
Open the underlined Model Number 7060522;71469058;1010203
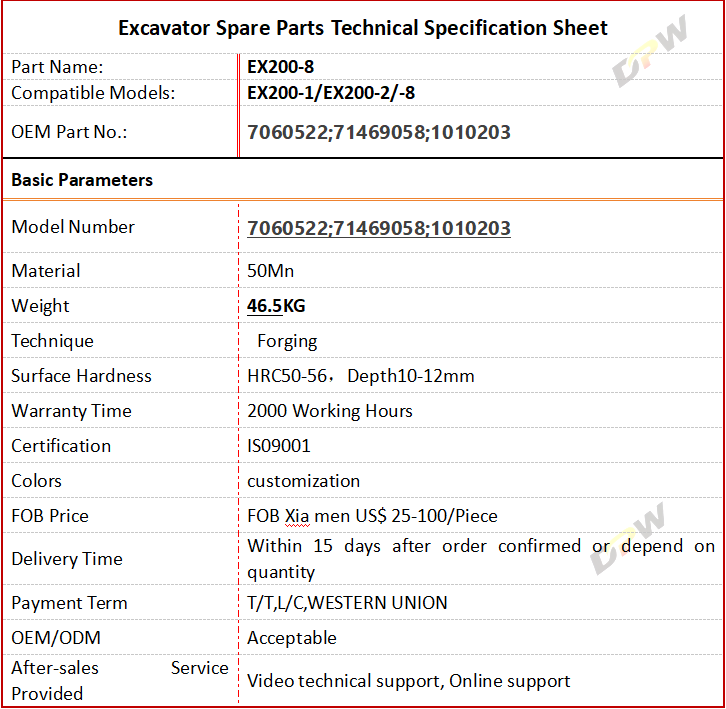pos(379,228)
